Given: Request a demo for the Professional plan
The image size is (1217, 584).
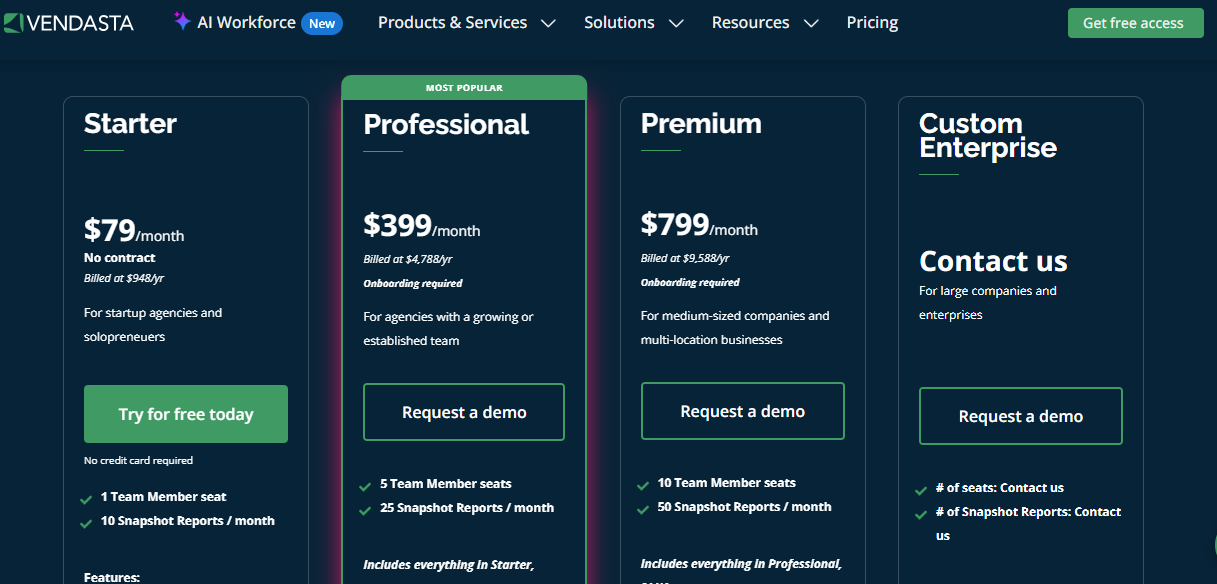Looking at the screenshot, I should tap(463, 411).
